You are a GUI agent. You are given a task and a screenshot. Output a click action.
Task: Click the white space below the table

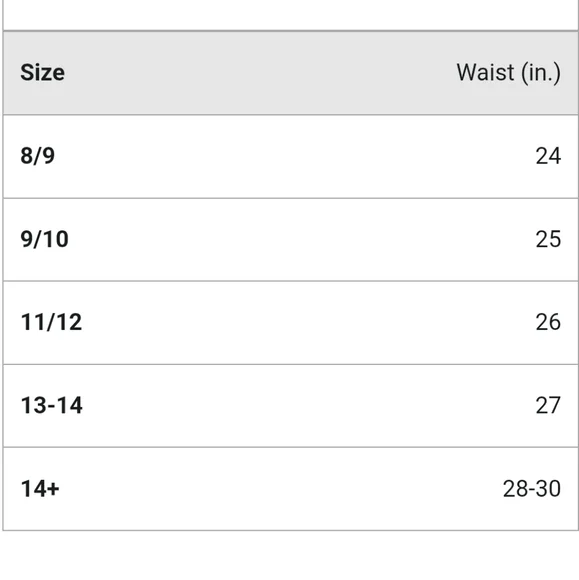click(289, 556)
